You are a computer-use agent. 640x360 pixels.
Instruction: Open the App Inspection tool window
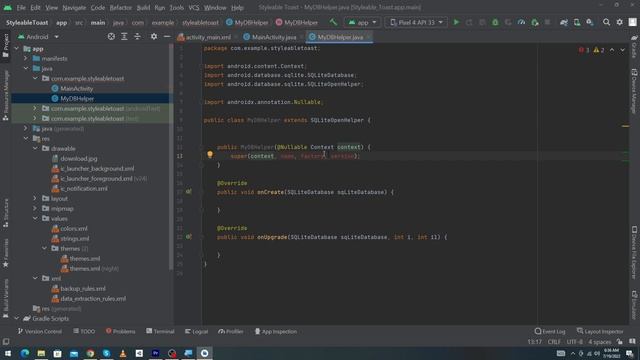pyautogui.click(x=276, y=331)
